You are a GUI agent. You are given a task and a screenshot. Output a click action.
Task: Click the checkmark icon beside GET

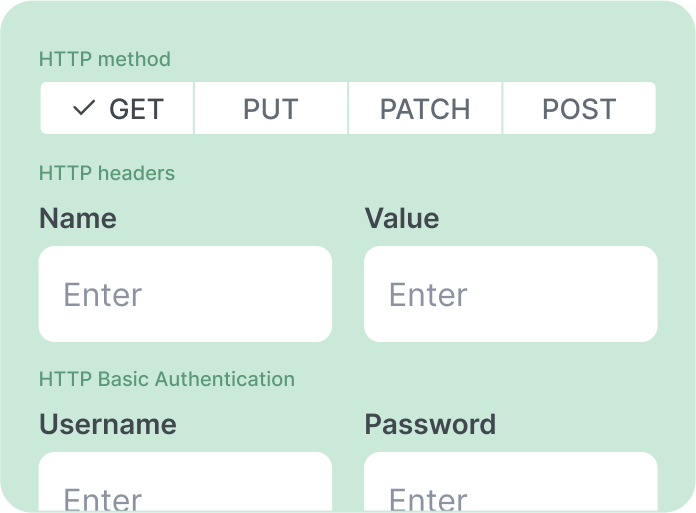pos(85,108)
